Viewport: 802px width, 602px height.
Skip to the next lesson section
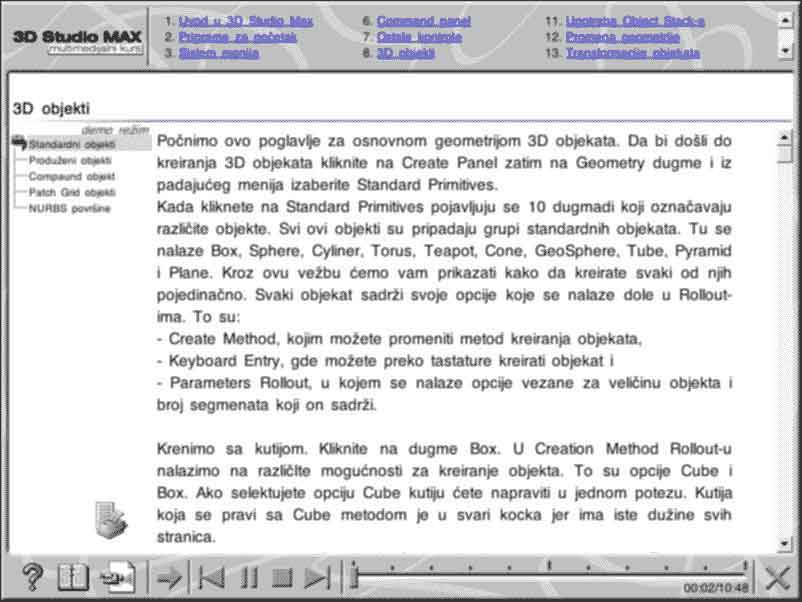317,577
